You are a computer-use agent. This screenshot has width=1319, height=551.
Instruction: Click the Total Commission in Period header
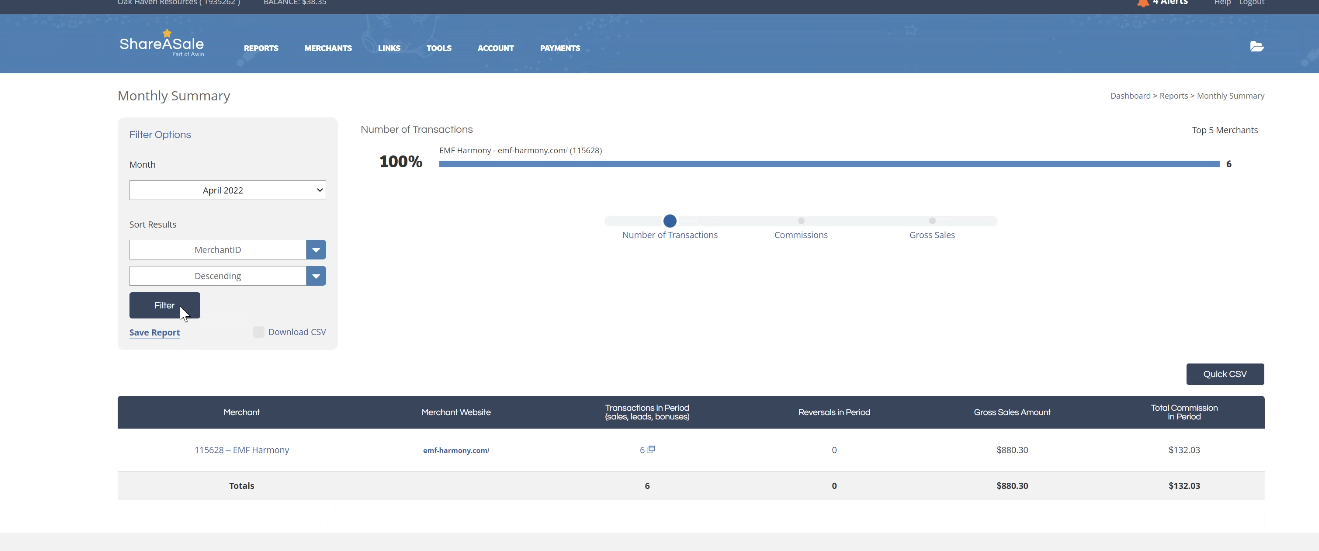tap(1184, 412)
